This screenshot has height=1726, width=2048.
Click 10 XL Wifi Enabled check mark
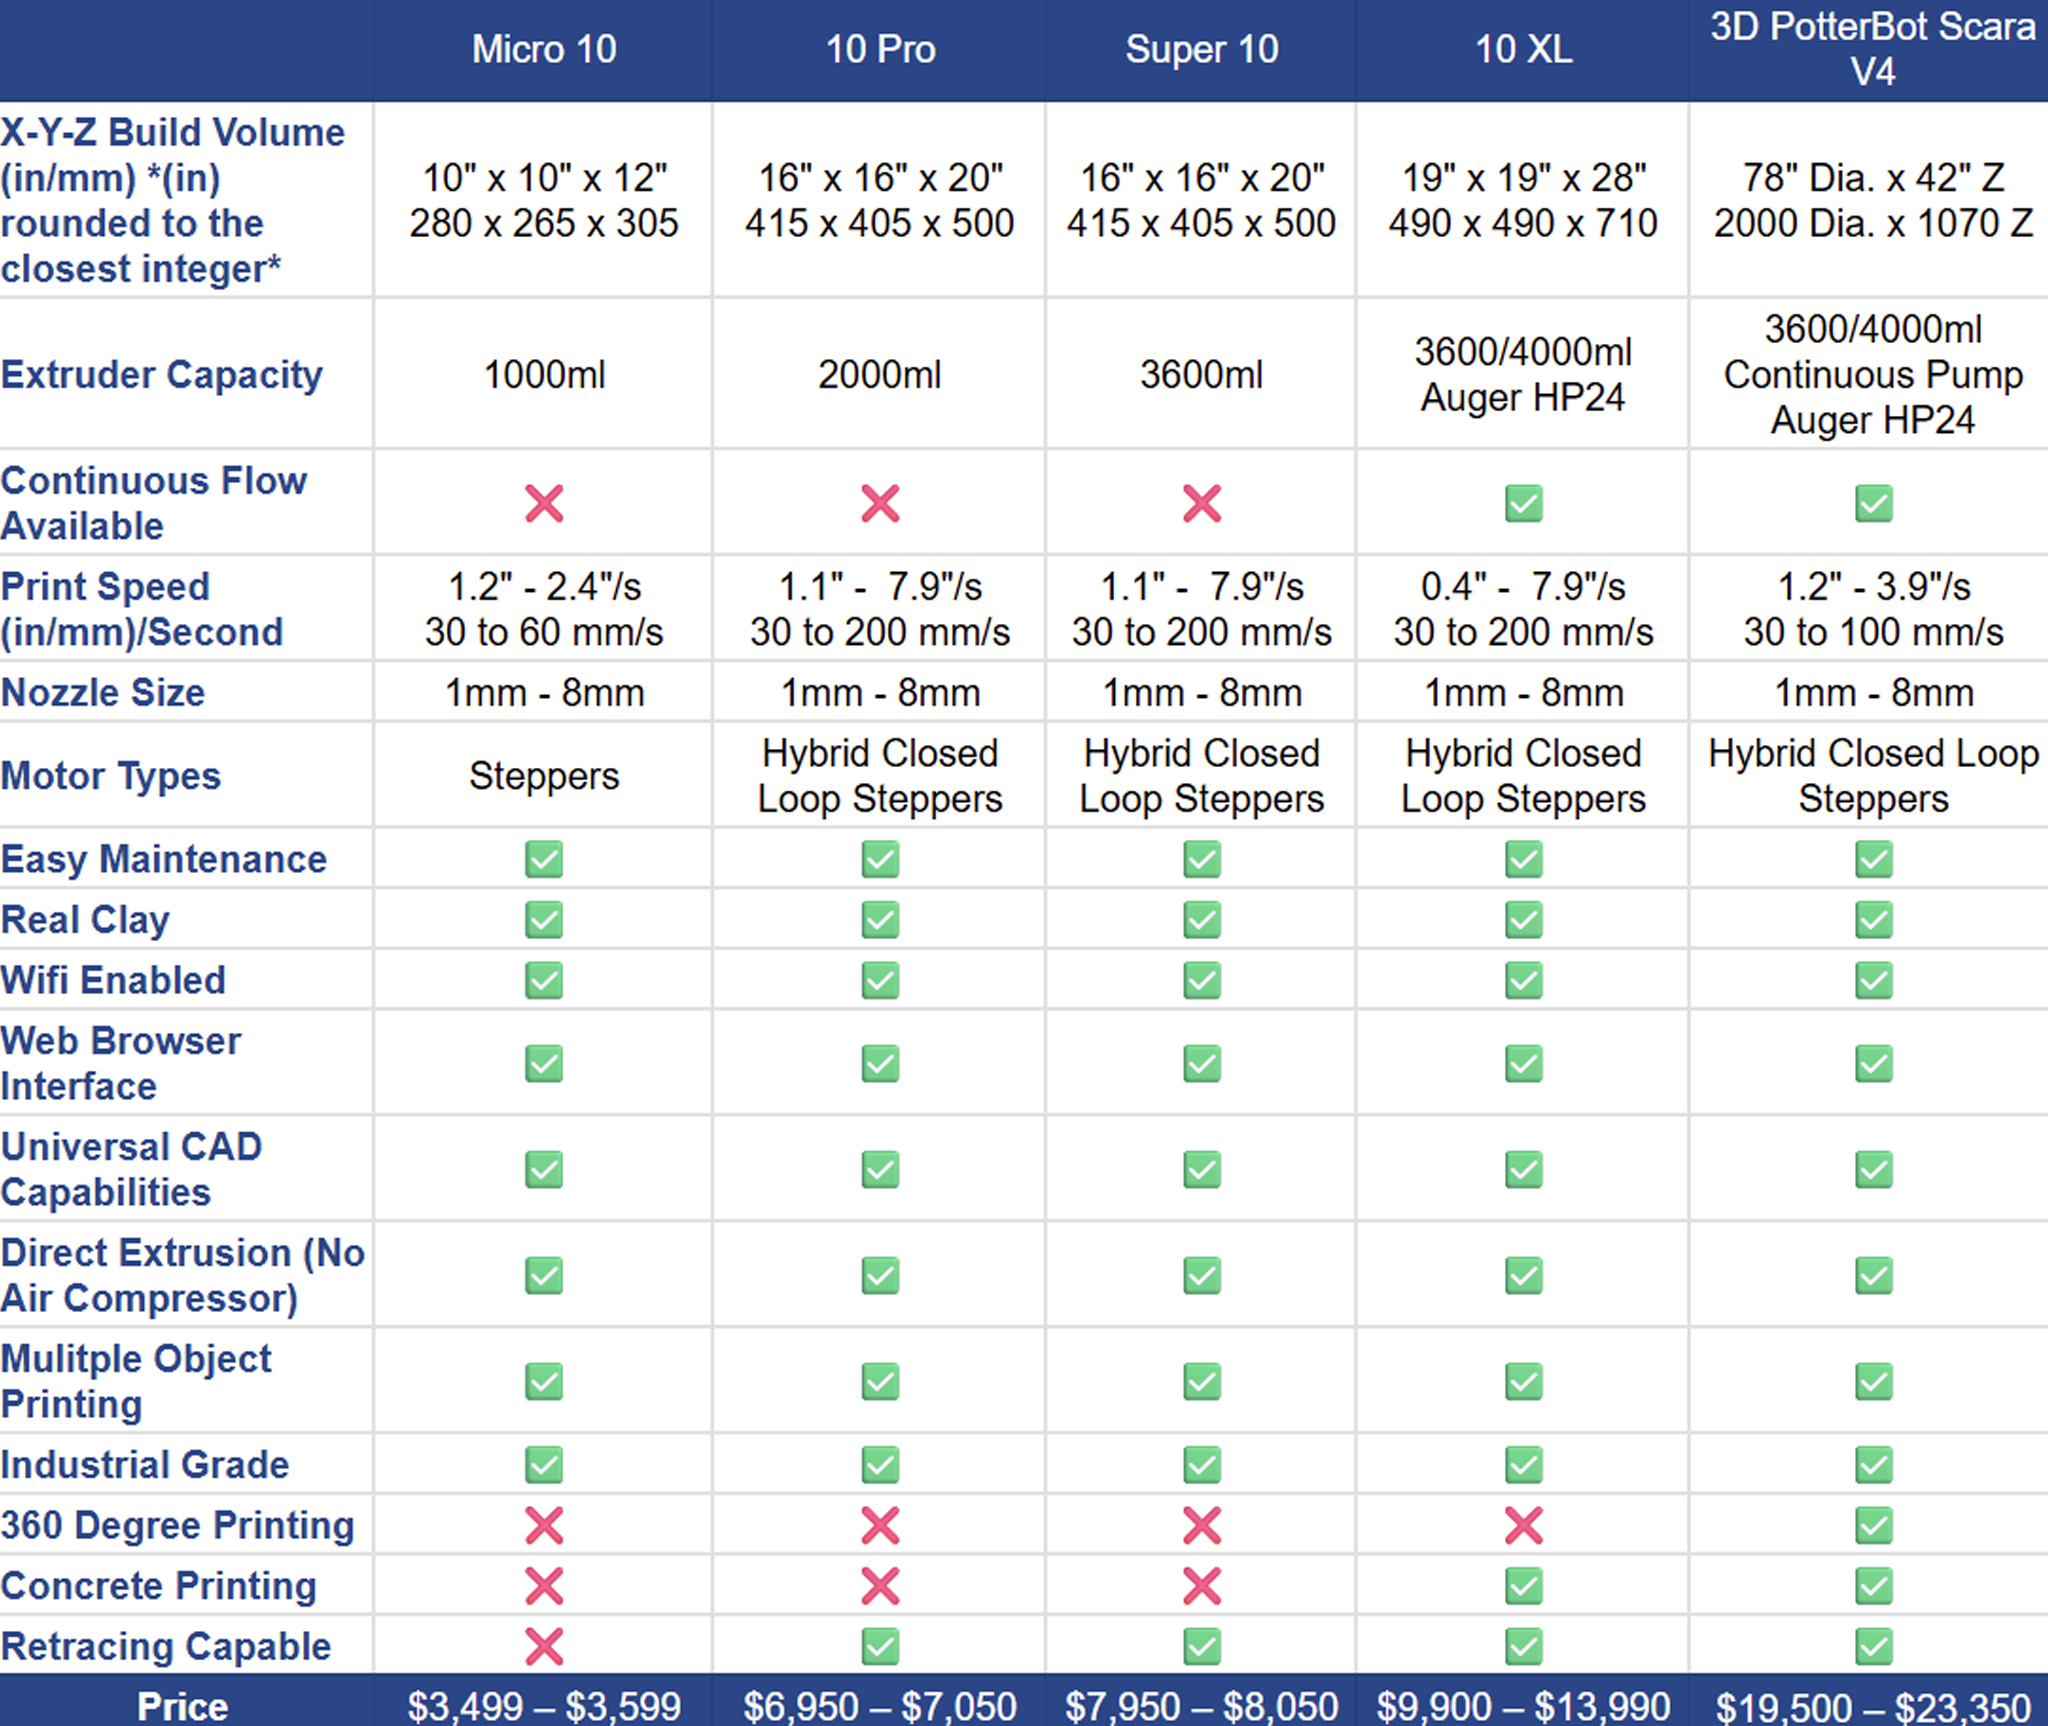(x=1524, y=980)
